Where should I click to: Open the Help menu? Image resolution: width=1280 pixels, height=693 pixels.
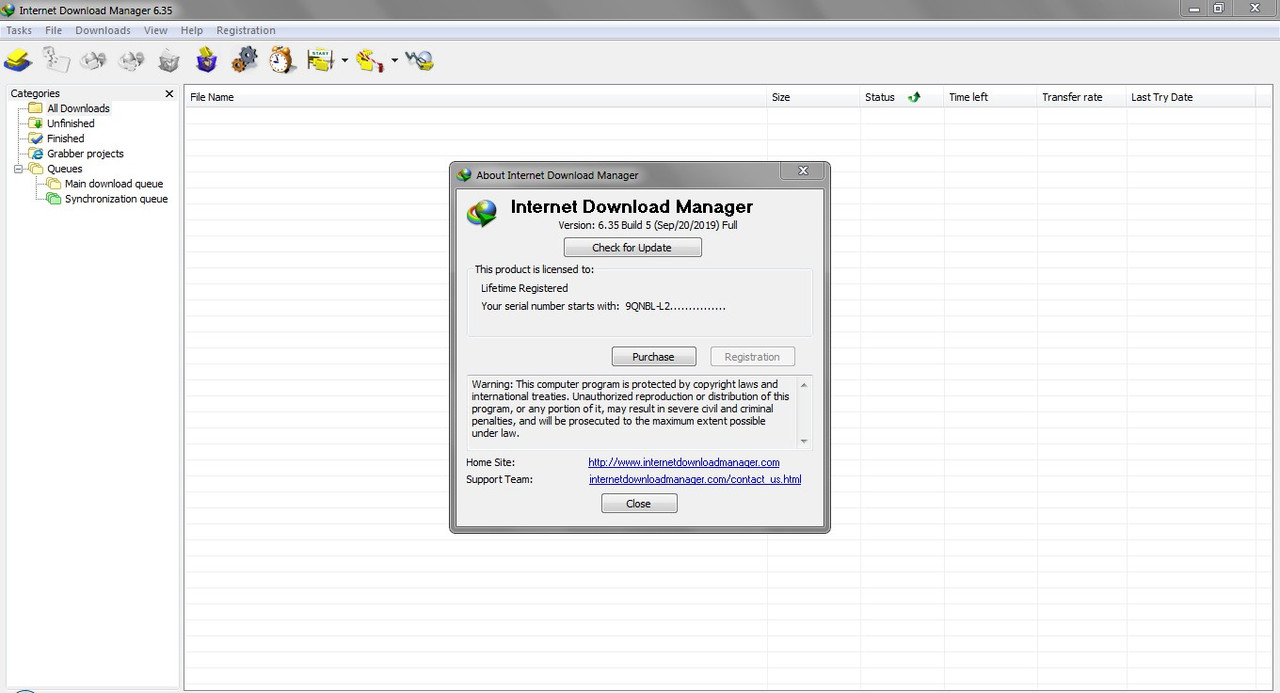click(x=192, y=30)
